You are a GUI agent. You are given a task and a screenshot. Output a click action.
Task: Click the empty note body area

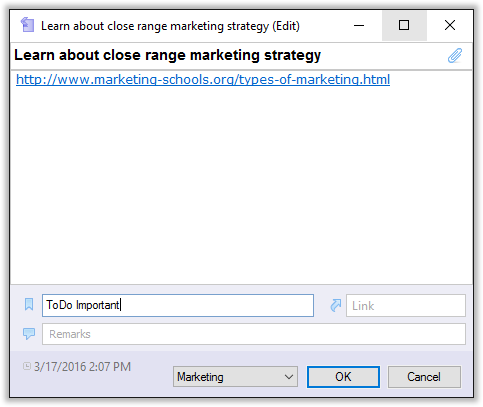pyautogui.click(x=241, y=183)
